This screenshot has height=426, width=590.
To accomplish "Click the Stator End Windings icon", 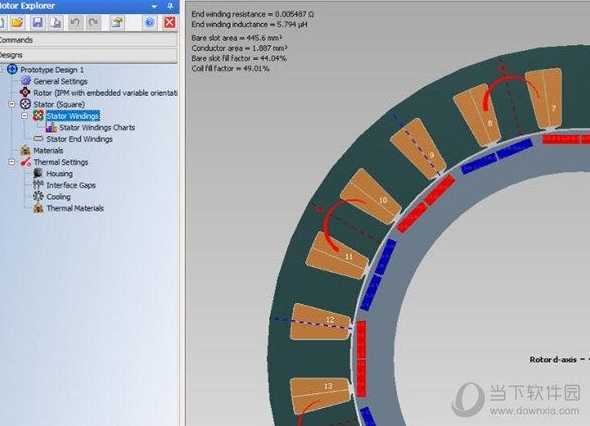I will coord(38,138).
